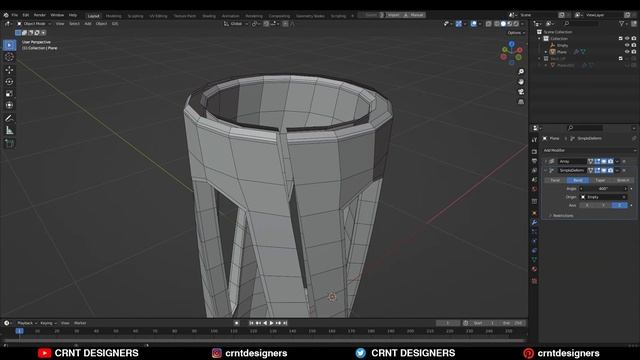The height and width of the screenshot is (360, 640).
Task: Click the viewport zoom magnifier icon
Action: 521,72
